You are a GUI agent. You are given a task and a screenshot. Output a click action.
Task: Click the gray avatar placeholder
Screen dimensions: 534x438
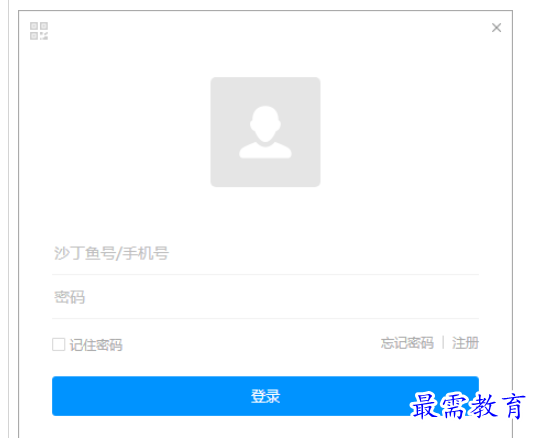(265, 132)
